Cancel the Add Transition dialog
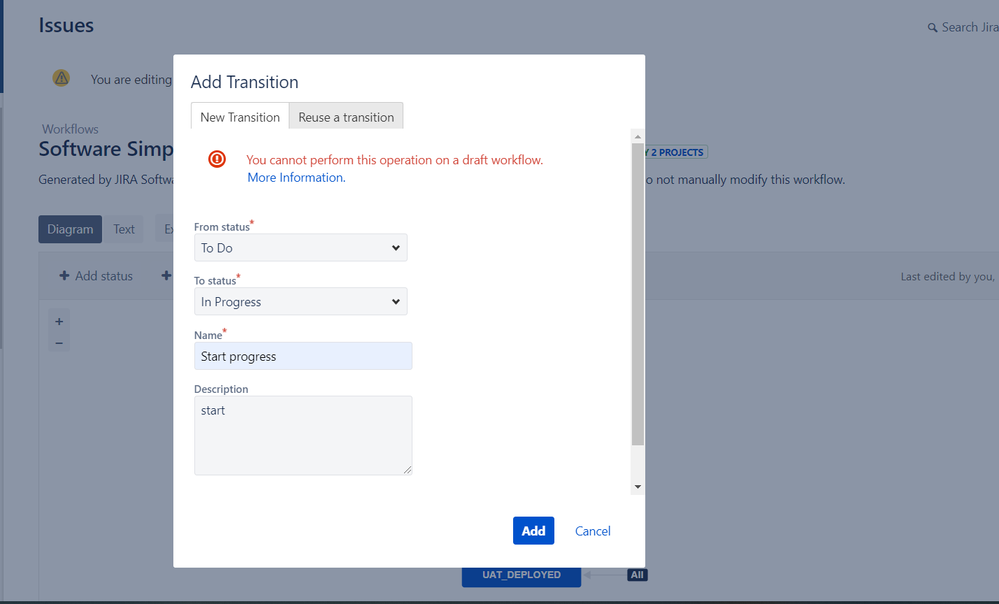Screen dimensions: 999x604 (x=592, y=530)
